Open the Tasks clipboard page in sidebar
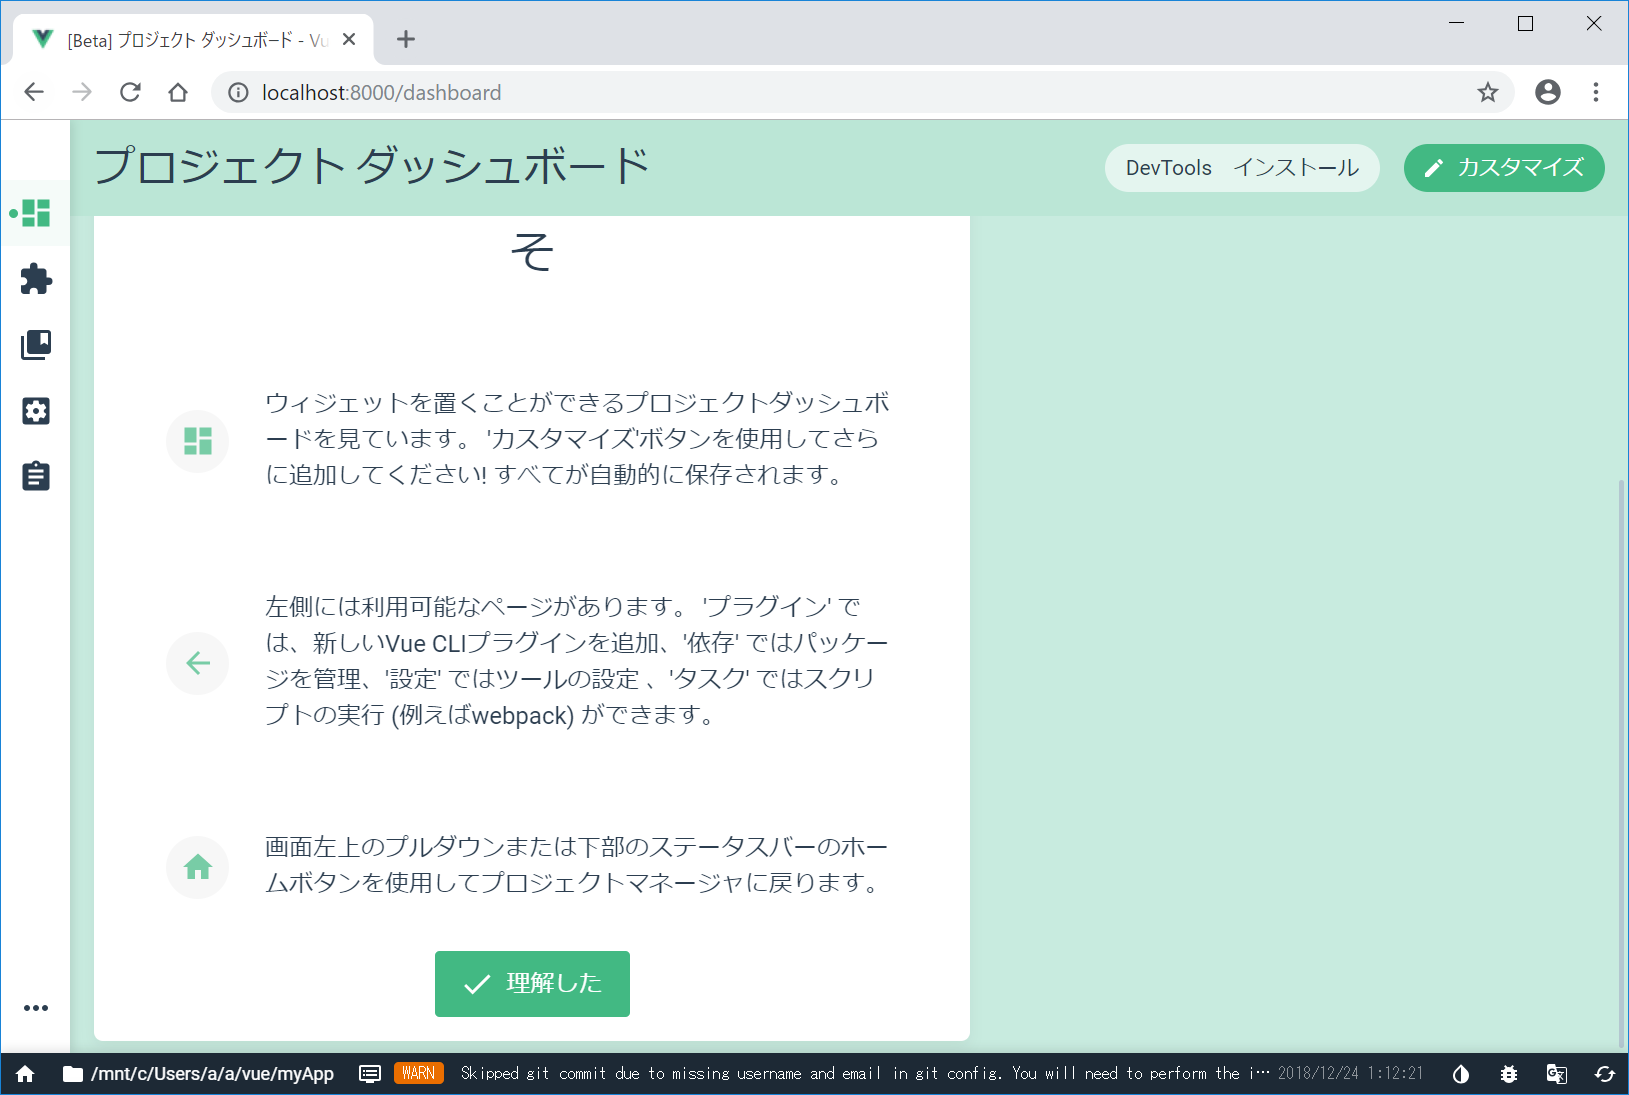 click(x=36, y=476)
